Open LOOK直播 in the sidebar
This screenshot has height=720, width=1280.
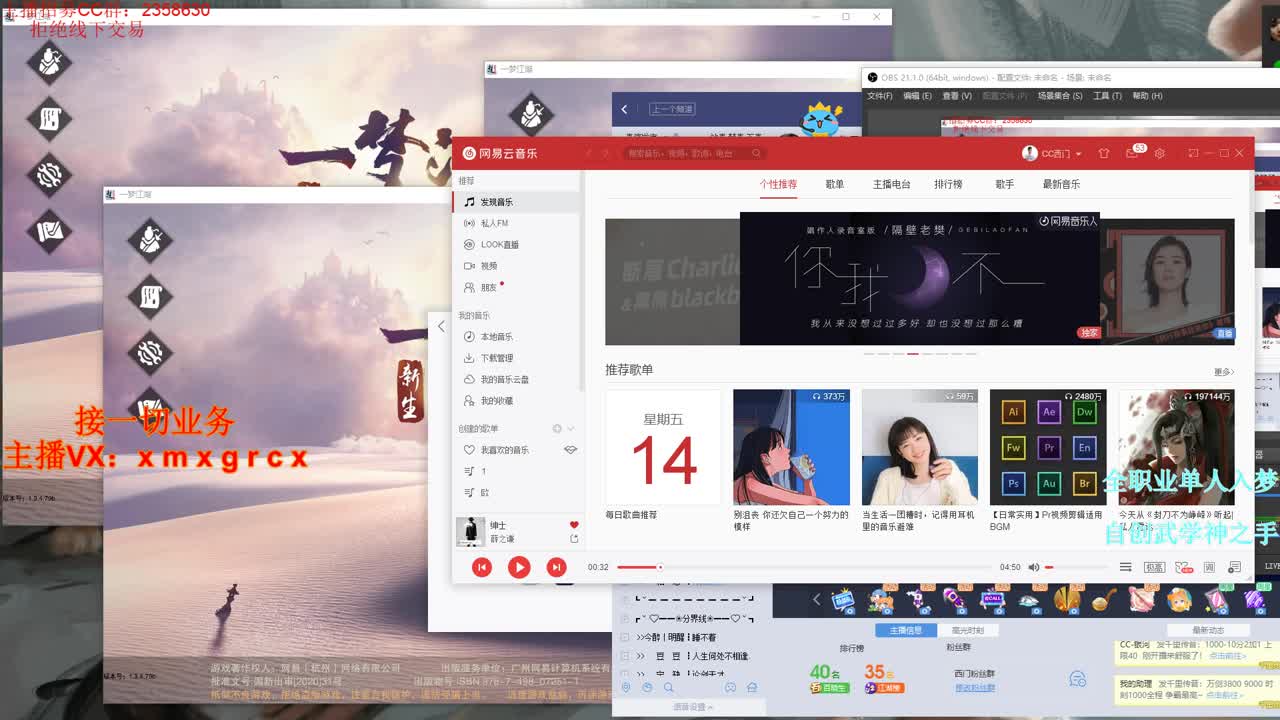pyautogui.click(x=515, y=245)
